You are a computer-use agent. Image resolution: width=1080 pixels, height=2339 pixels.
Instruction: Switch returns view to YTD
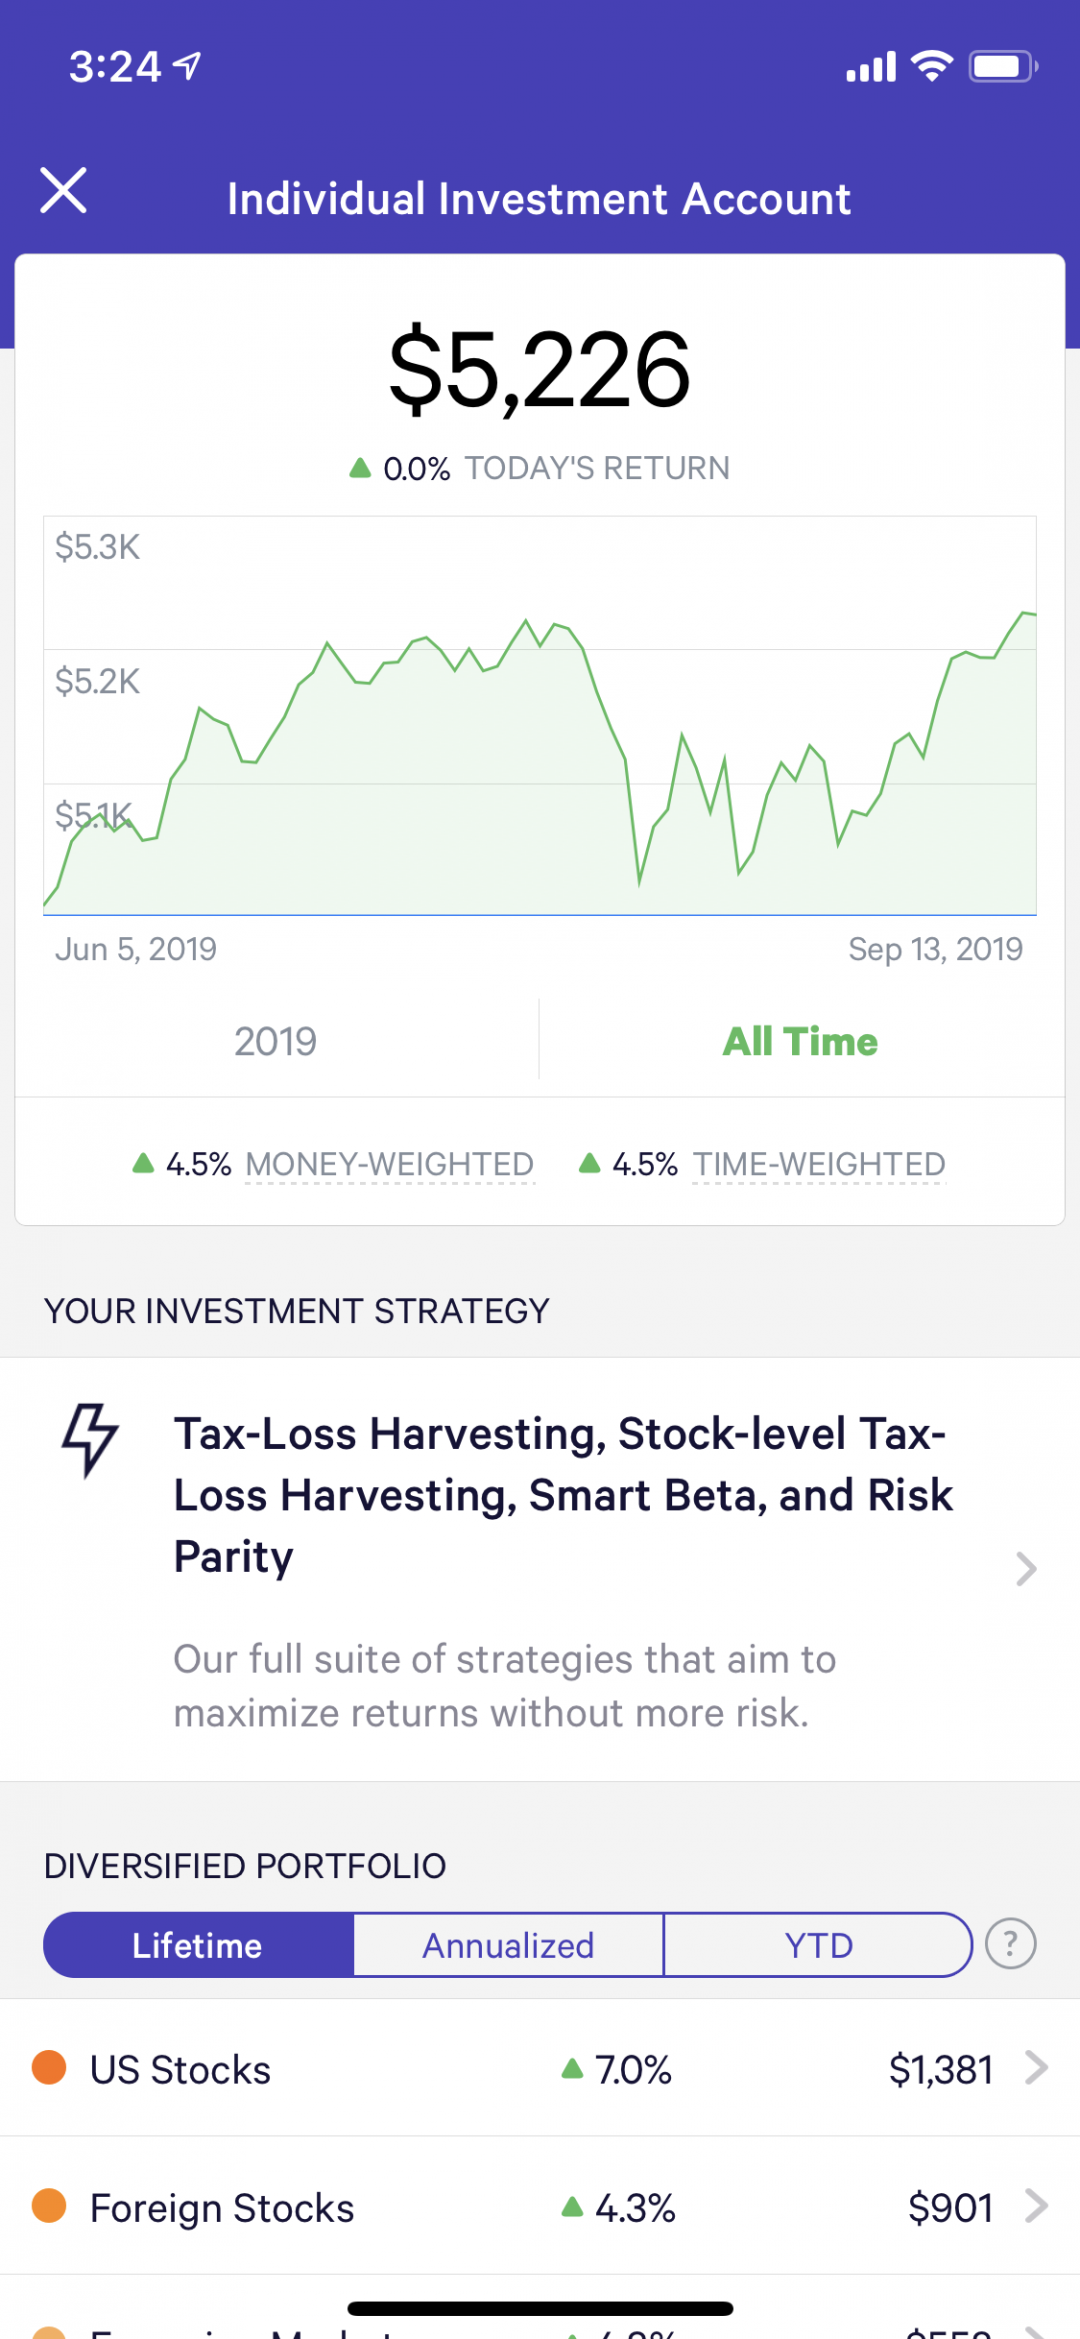(x=818, y=1945)
